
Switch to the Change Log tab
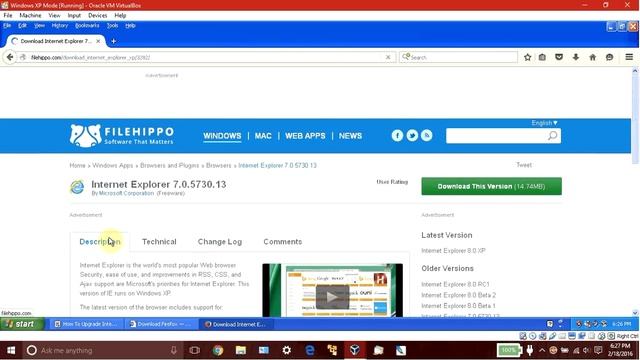(x=220, y=242)
